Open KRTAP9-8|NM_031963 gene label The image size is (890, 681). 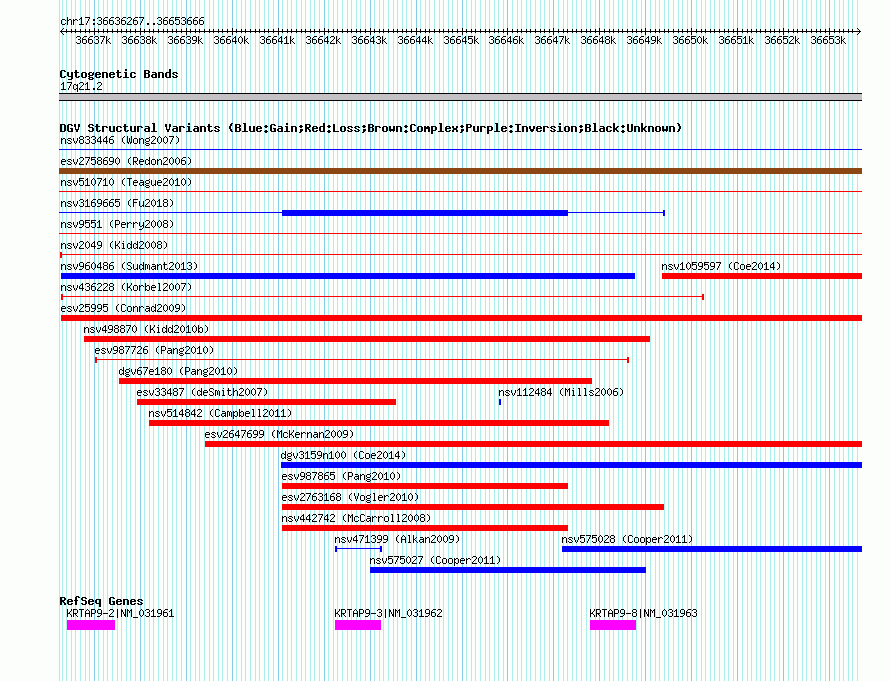click(x=644, y=613)
